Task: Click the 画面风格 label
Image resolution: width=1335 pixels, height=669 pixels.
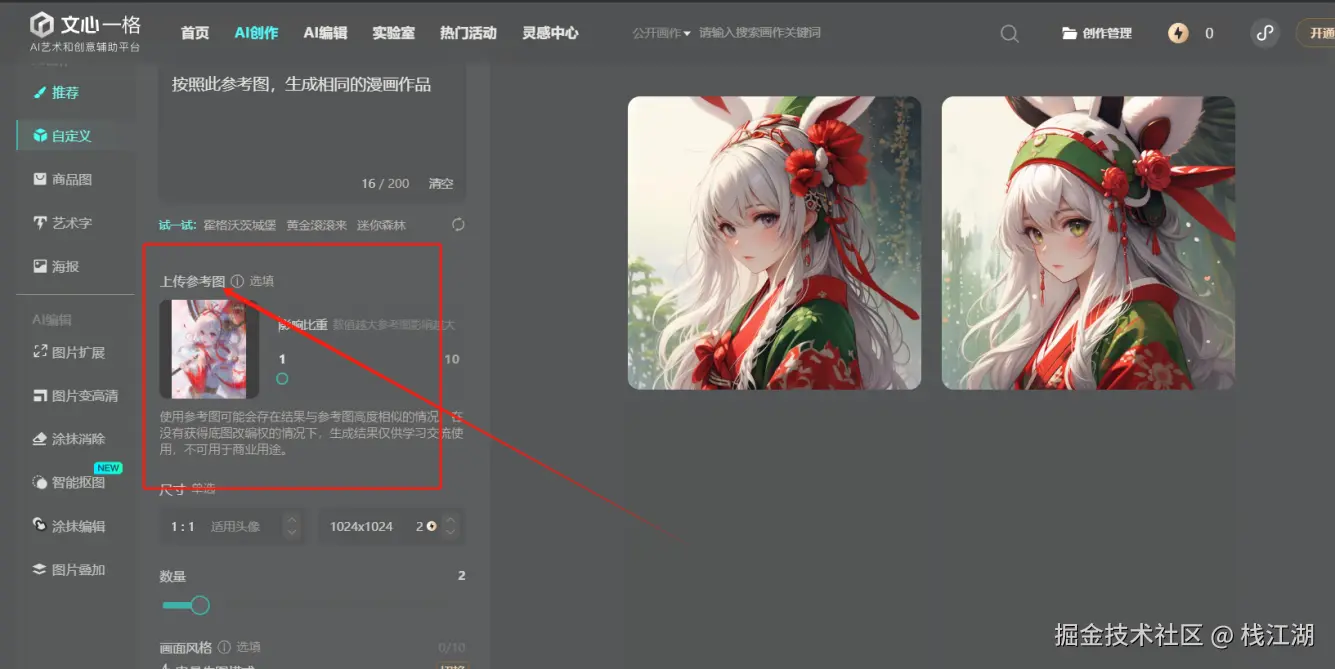Action: [186, 647]
